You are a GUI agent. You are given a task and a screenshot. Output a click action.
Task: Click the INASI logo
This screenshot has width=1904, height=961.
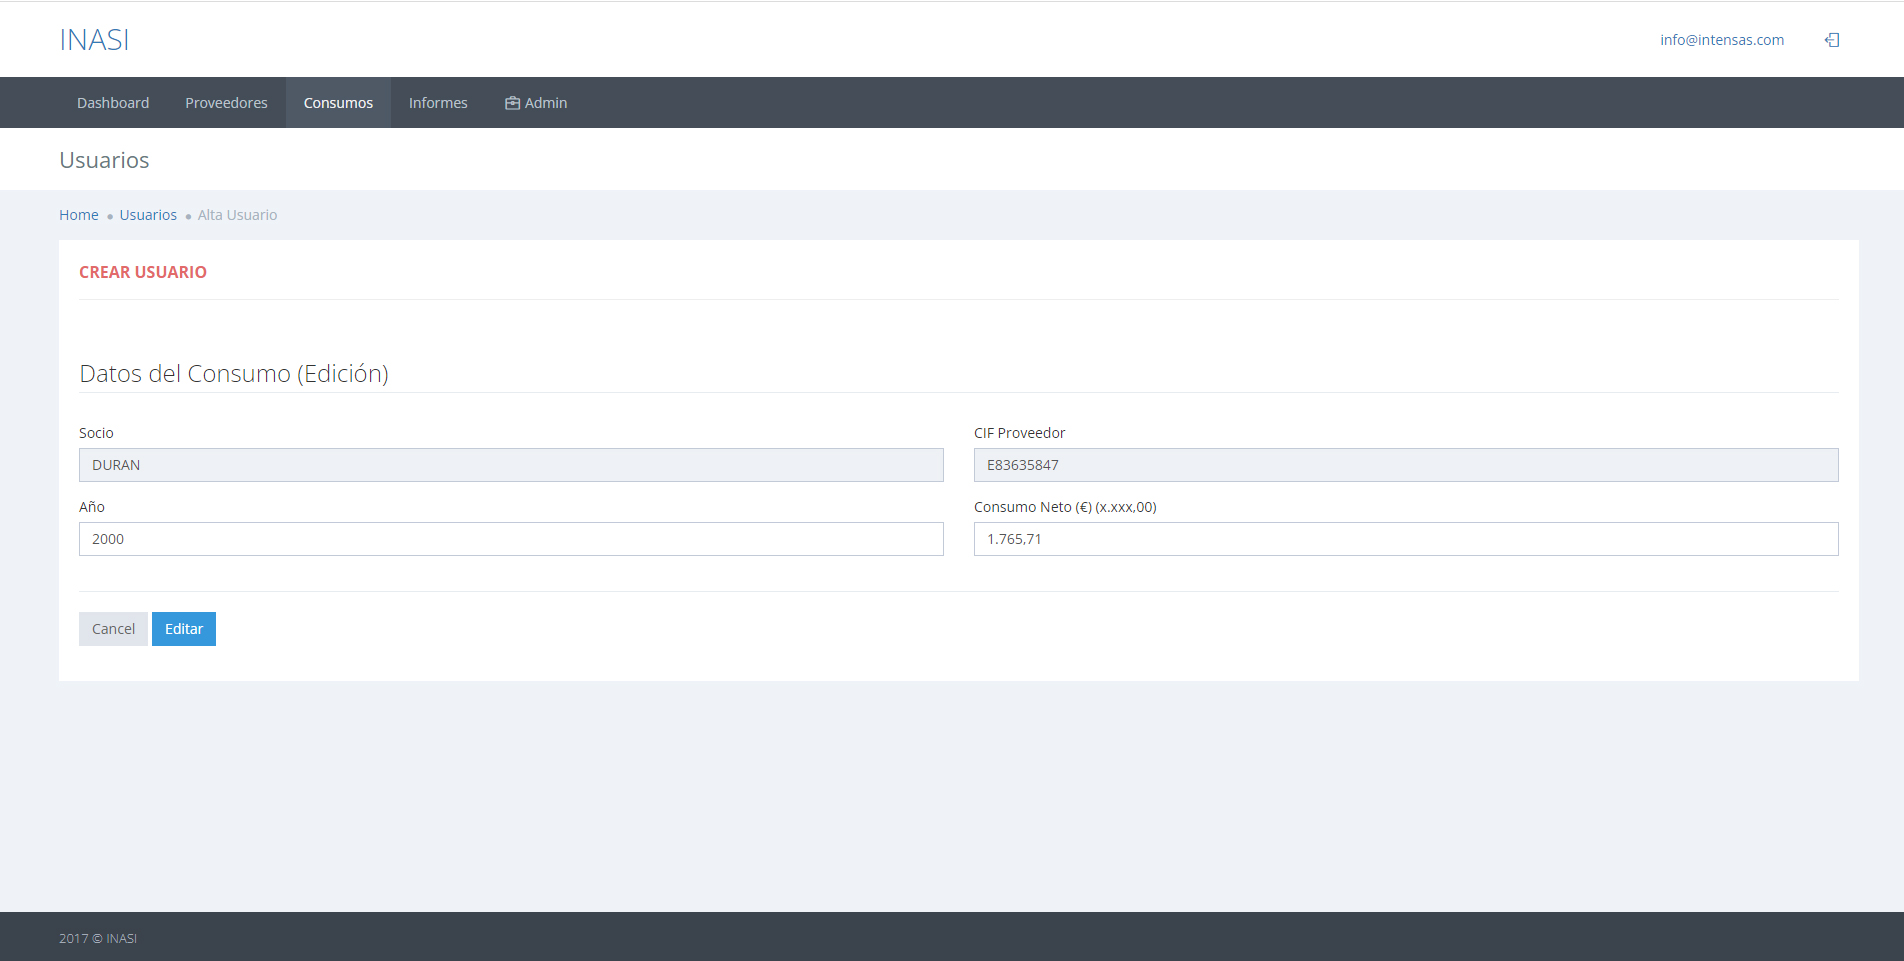click(94, 40)
